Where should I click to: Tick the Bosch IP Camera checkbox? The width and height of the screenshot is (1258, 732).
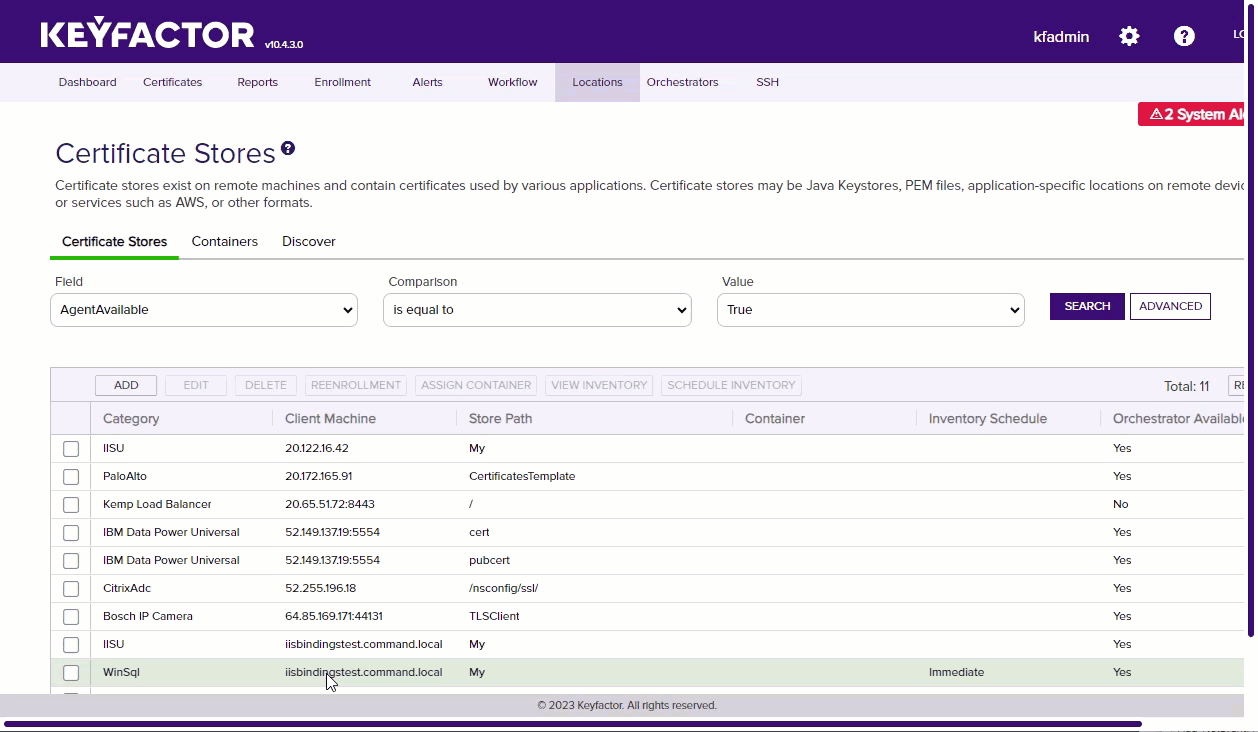[x=71, y=617]
